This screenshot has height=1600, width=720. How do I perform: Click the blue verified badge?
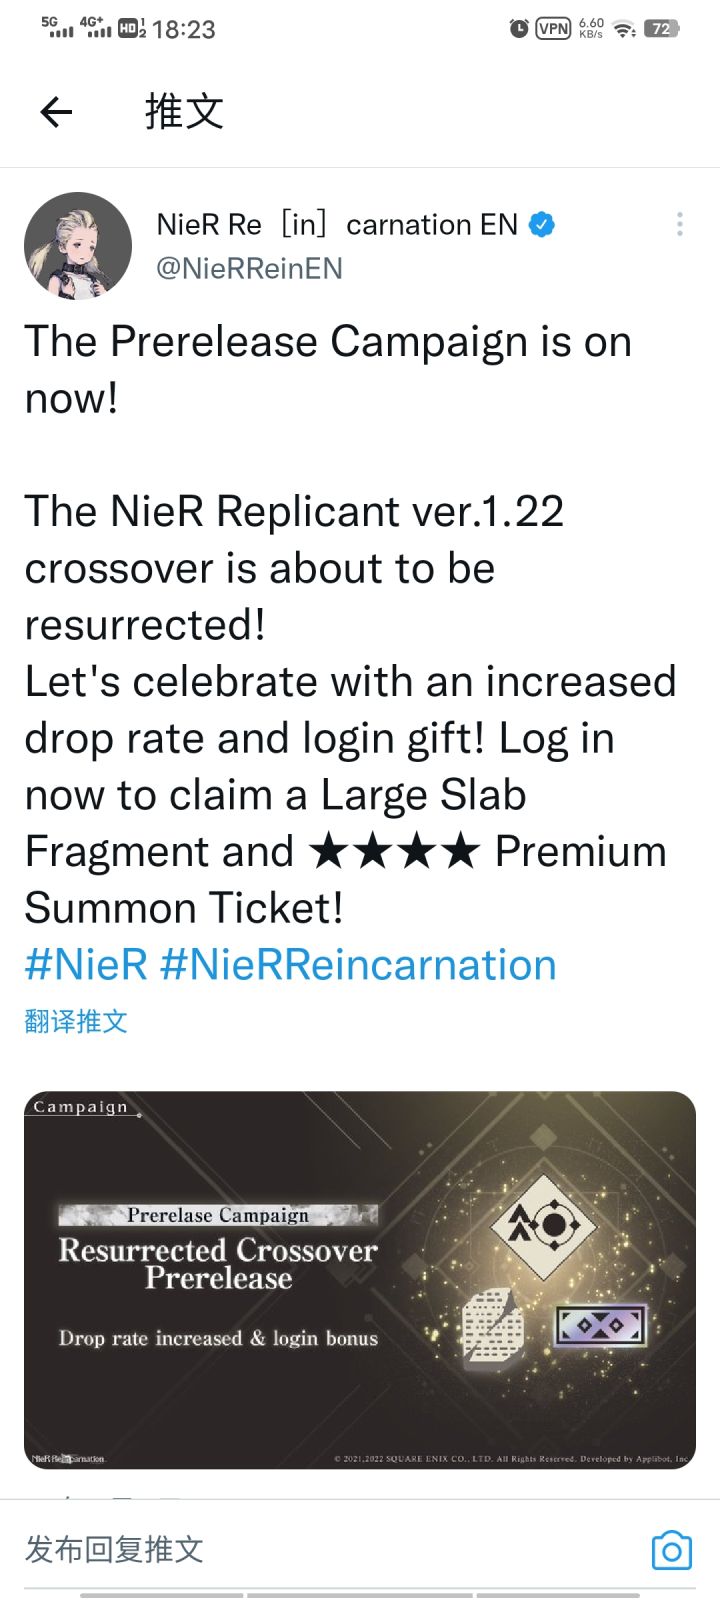coord(542,225)
